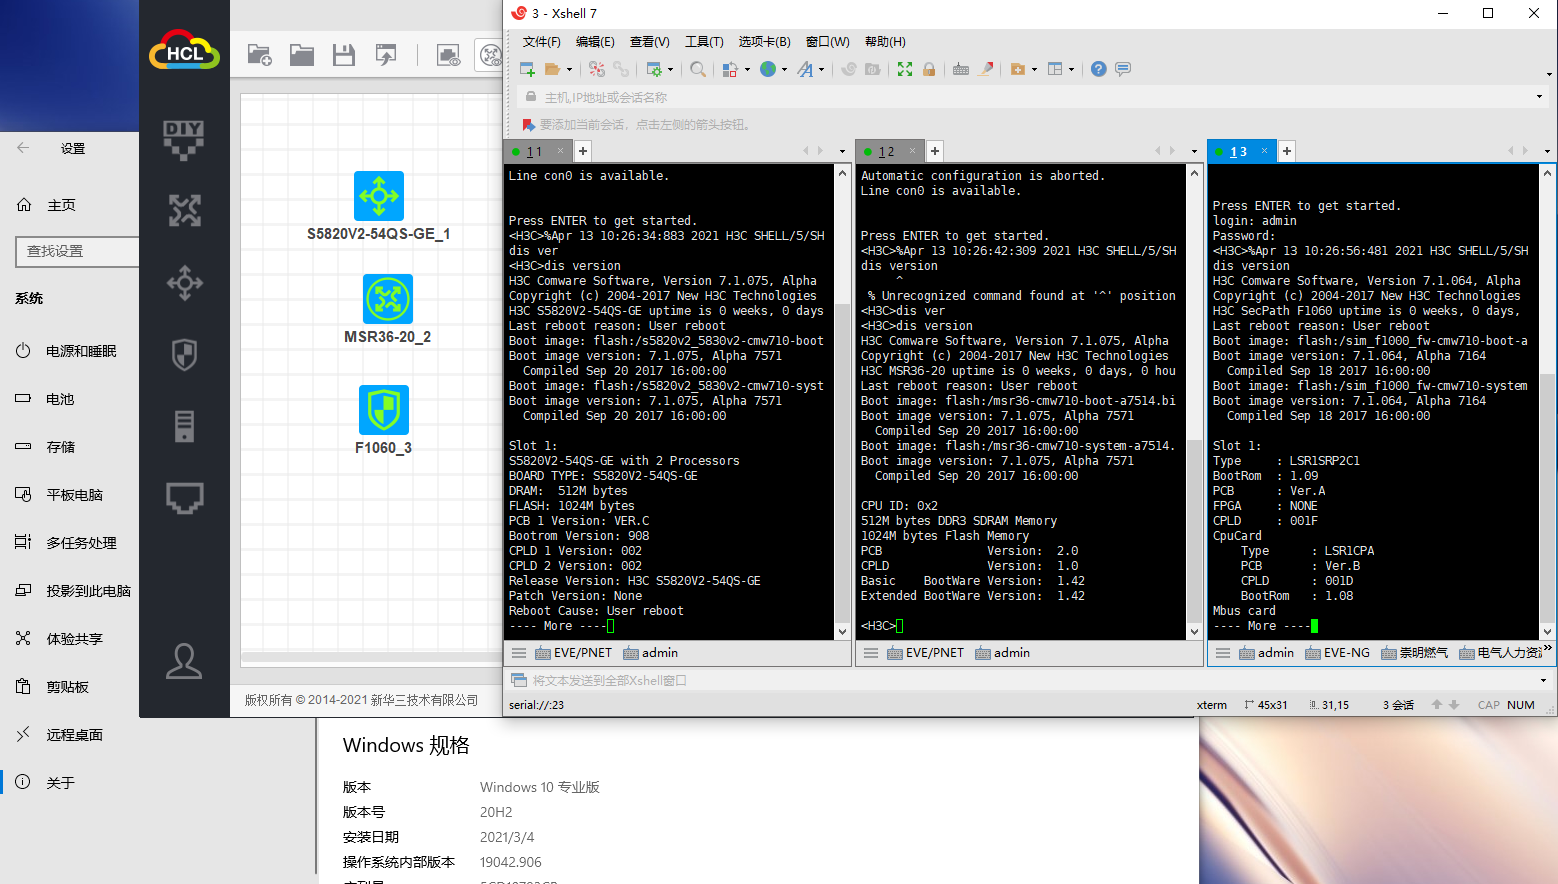Click the Xshell new session icon
1558x884 pixels.
click(x=527, y=69)
